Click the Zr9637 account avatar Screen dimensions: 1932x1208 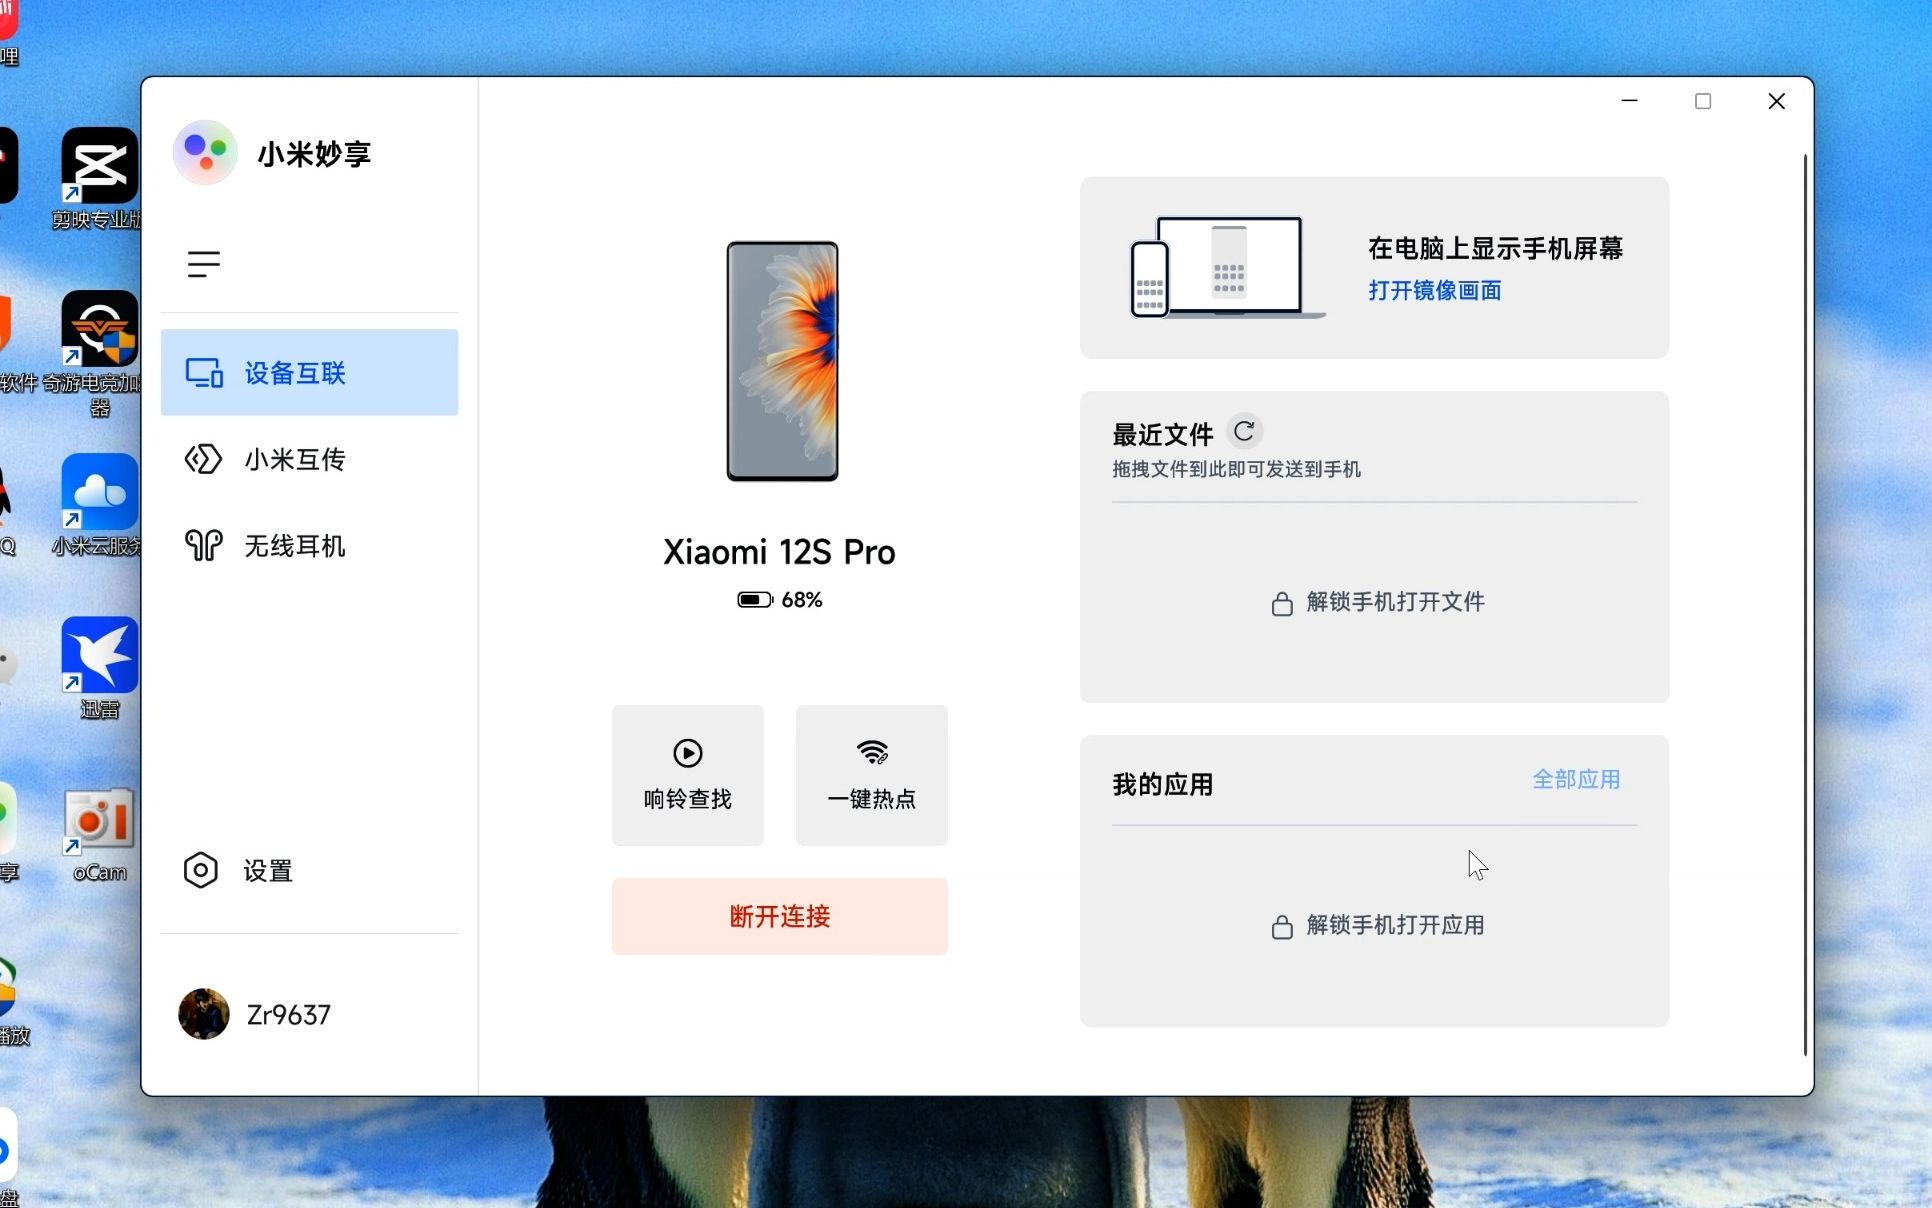[204, 1014]
